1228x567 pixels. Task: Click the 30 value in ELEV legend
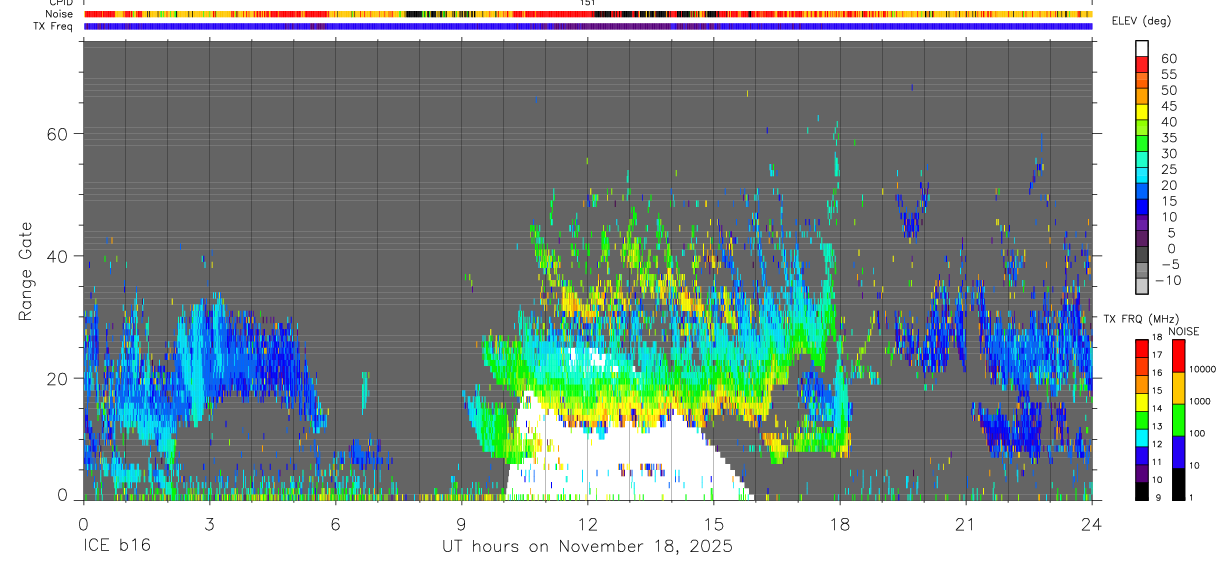[x=1169, y=153]
